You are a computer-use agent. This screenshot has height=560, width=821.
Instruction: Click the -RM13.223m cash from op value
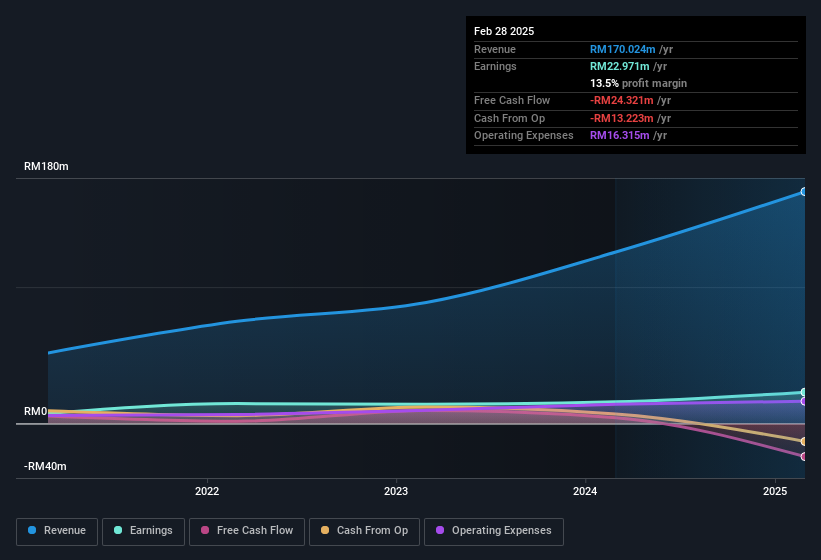point(622,118)
